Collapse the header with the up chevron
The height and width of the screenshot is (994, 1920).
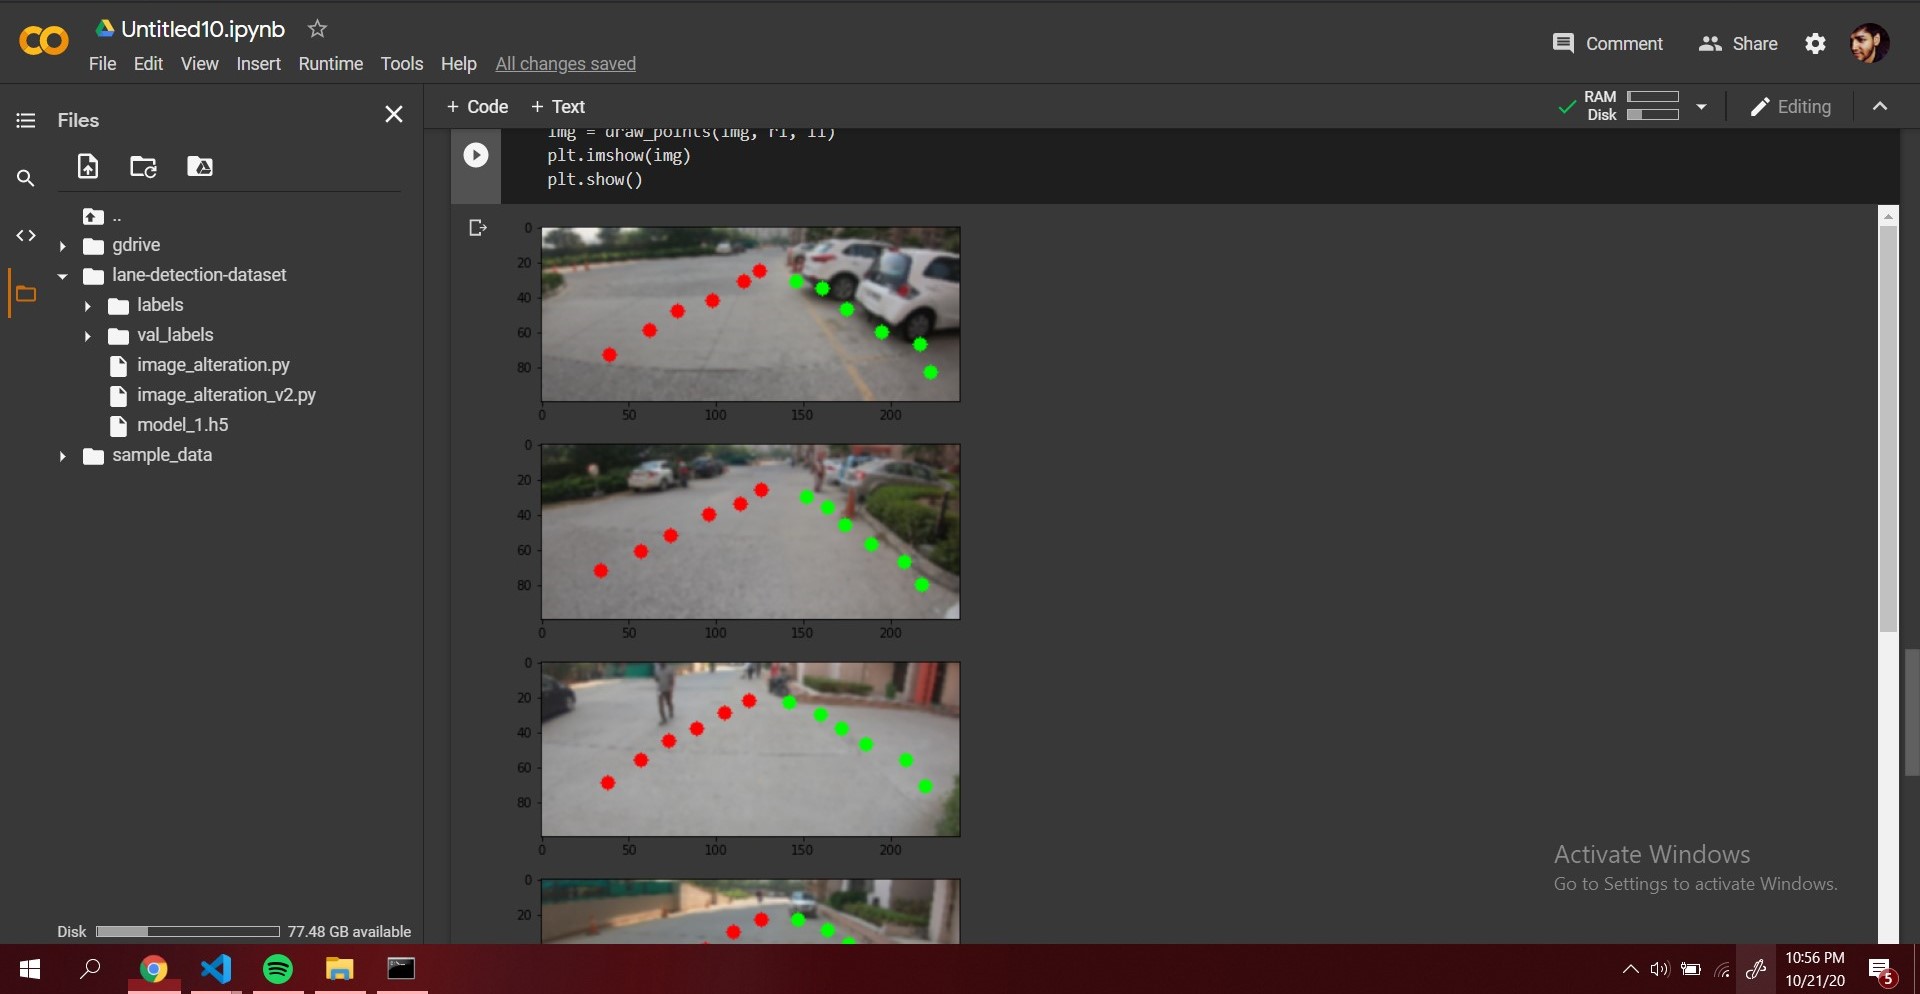[1880, 106]
